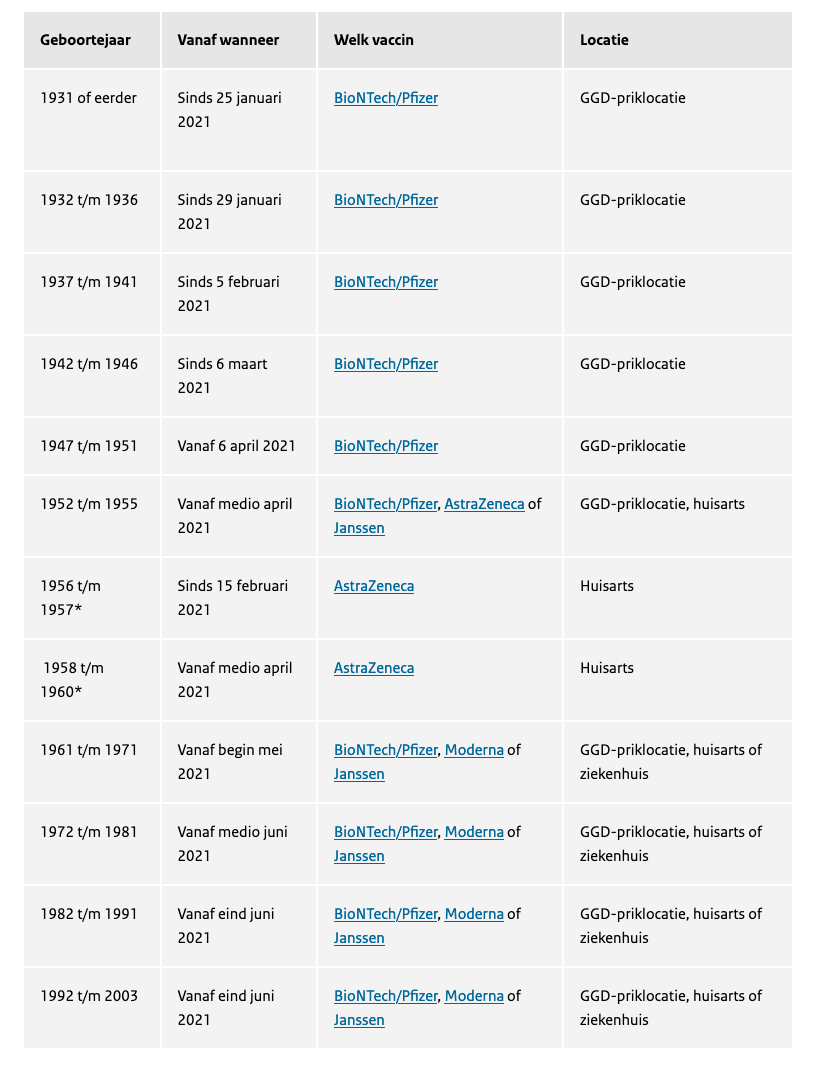Click the Locatie column header

coord(604,40)
